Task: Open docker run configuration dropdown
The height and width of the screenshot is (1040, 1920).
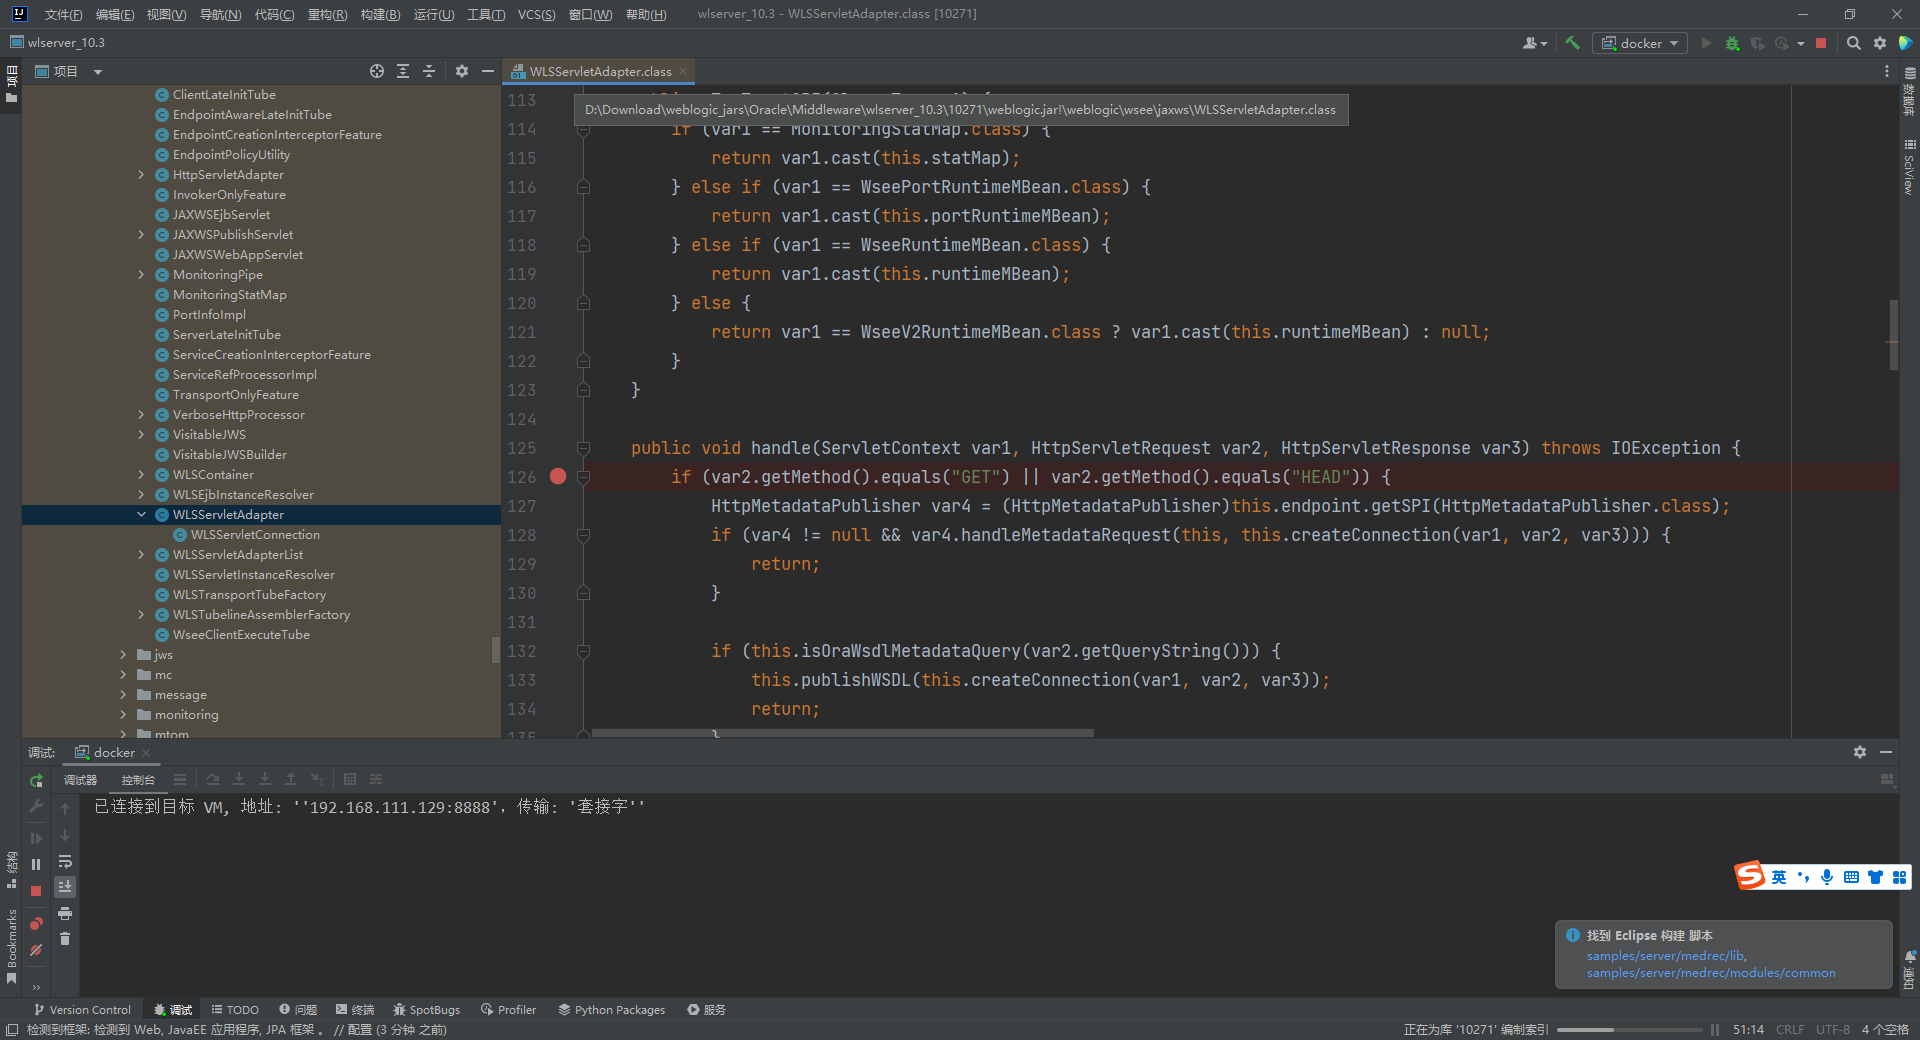Action: click(1640, 43)
